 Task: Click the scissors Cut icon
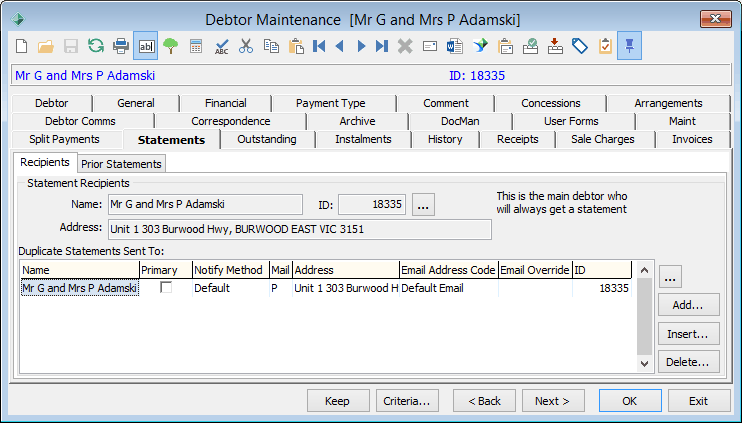click(246, 46)
